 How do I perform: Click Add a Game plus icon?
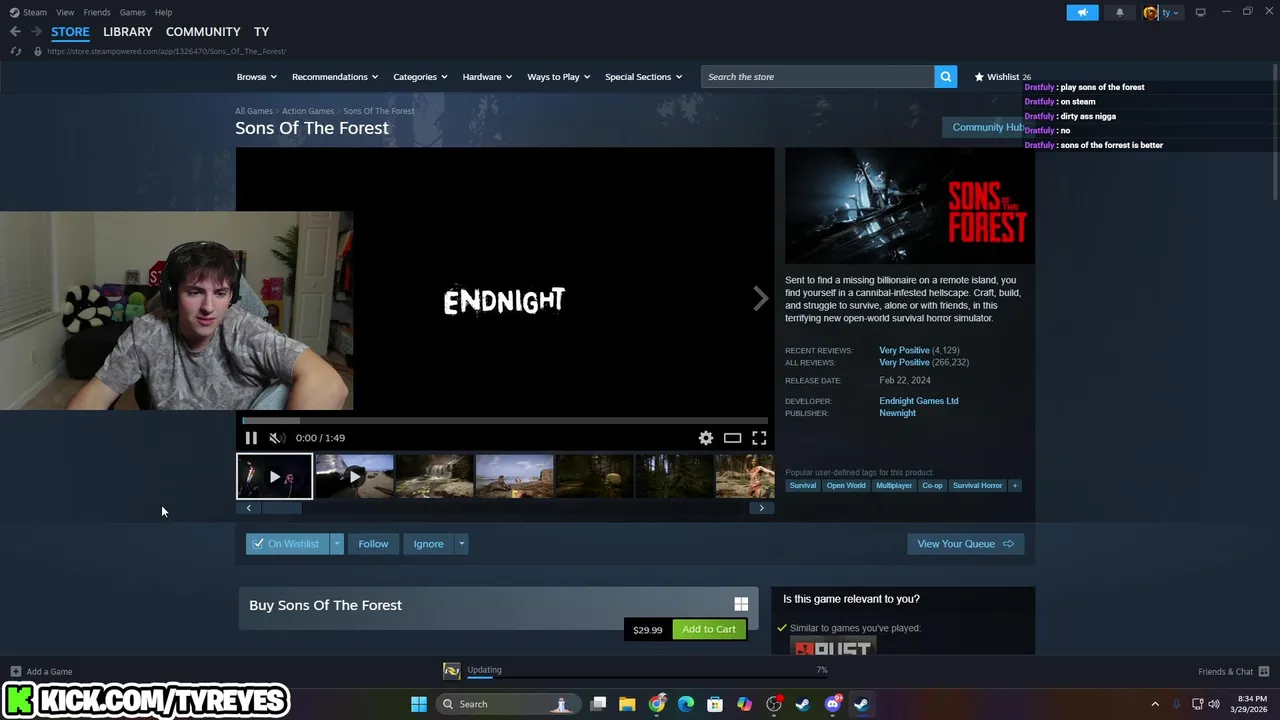(x=16, y=672)
